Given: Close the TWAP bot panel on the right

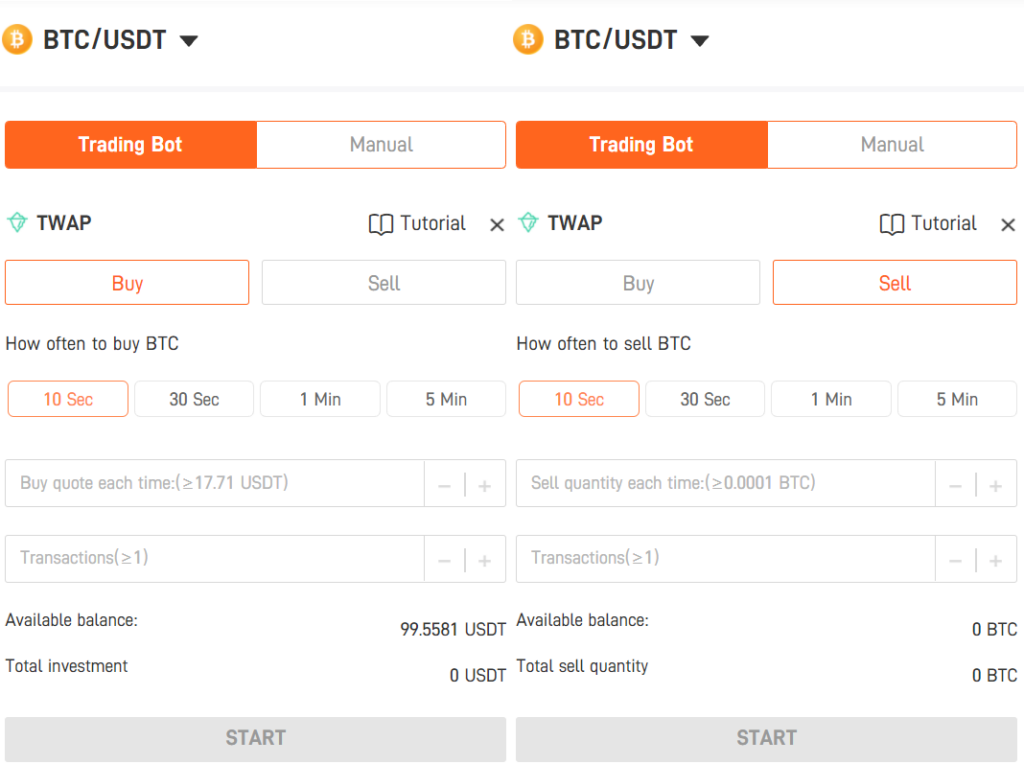Looking at the screenshot, I should [x=1007, y=225].
